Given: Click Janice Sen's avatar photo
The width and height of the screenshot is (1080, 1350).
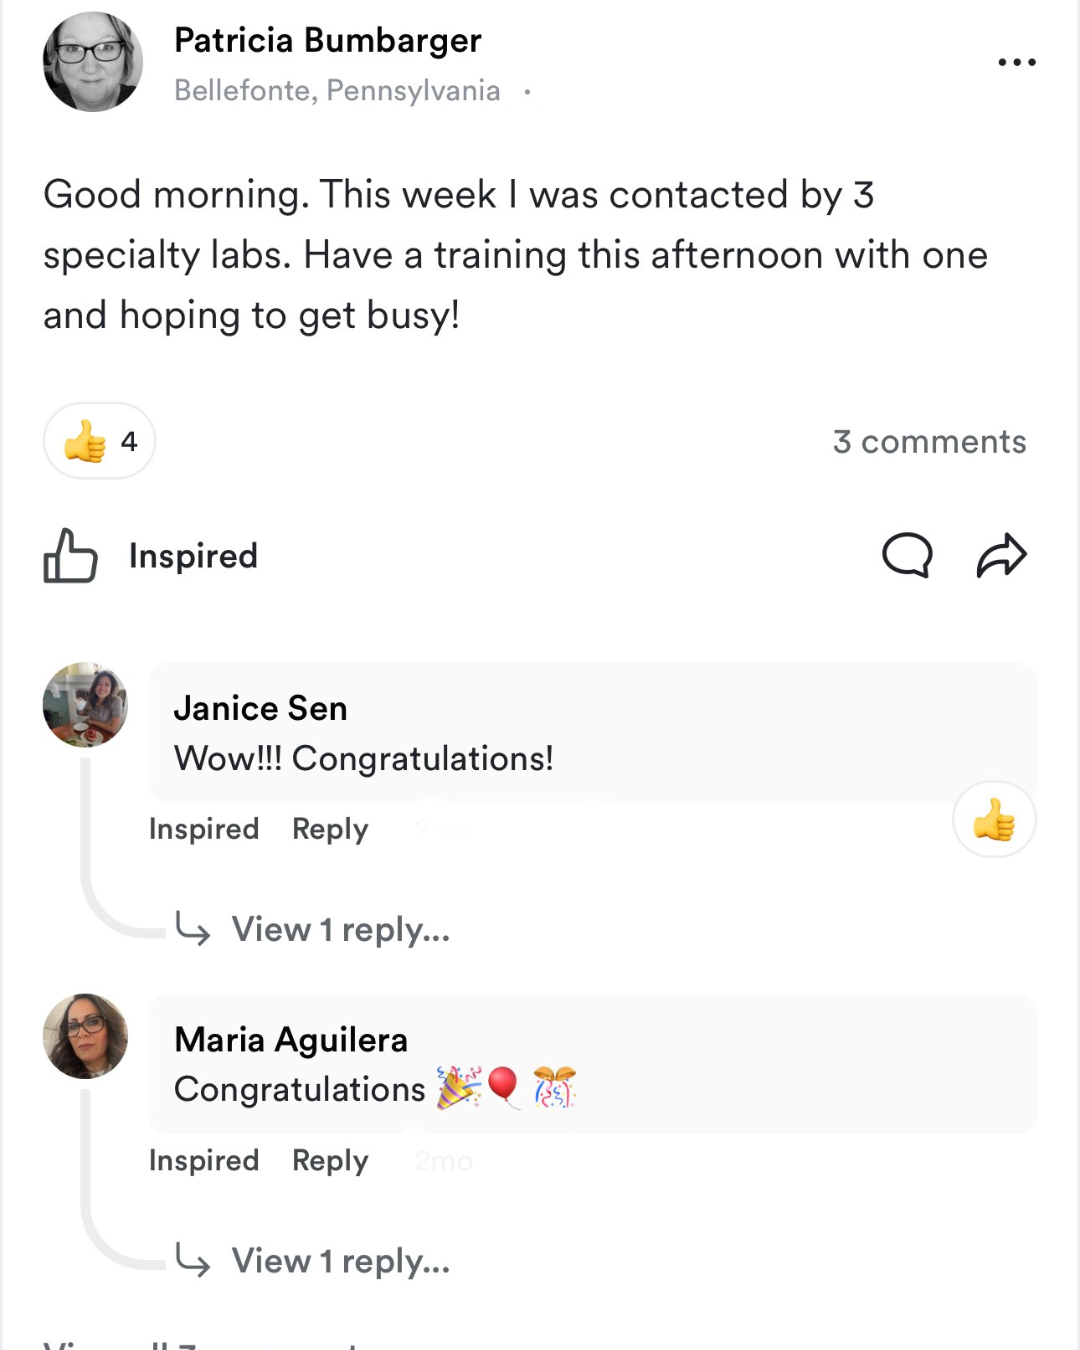Looking at the screenshot, I should click(85, 704).
